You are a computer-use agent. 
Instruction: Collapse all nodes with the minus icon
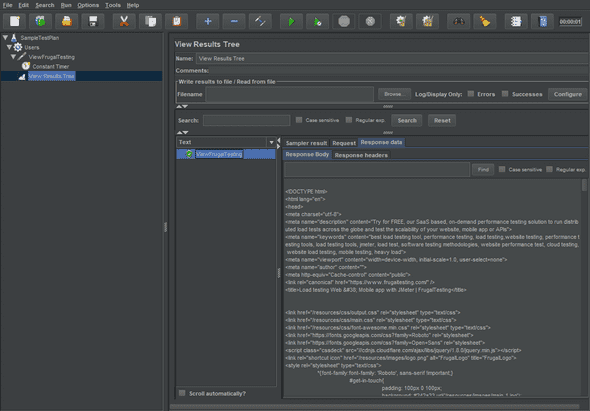click(234, 21)
